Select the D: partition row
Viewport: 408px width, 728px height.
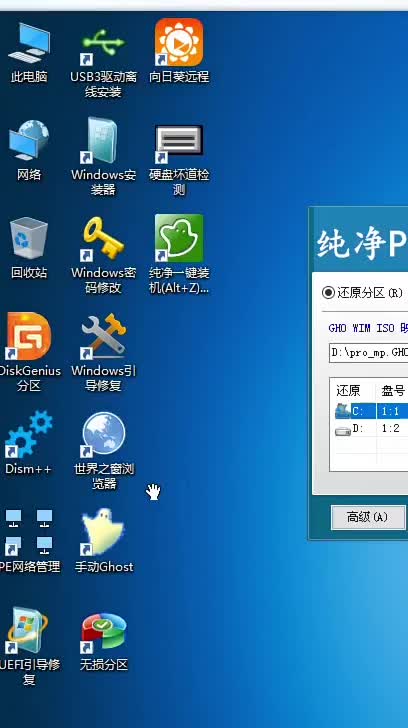point(371,429)
